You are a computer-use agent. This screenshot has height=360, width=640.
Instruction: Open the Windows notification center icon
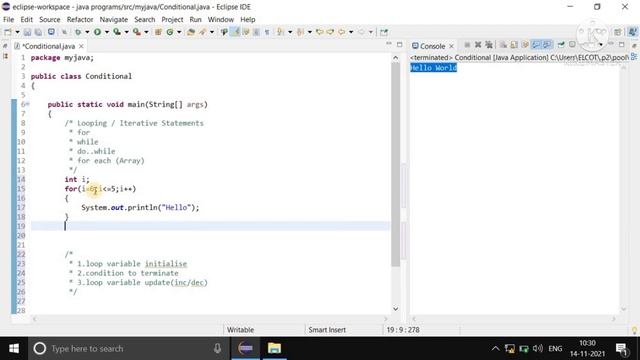tap(621, 349)
